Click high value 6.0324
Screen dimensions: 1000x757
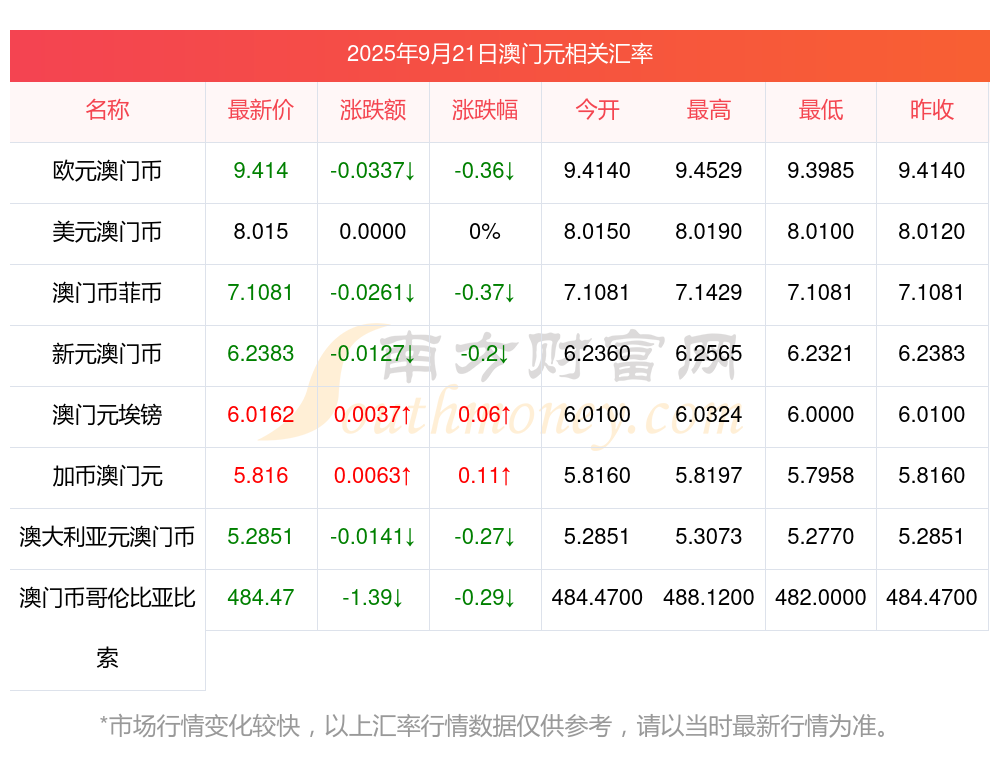pos(709,415)
